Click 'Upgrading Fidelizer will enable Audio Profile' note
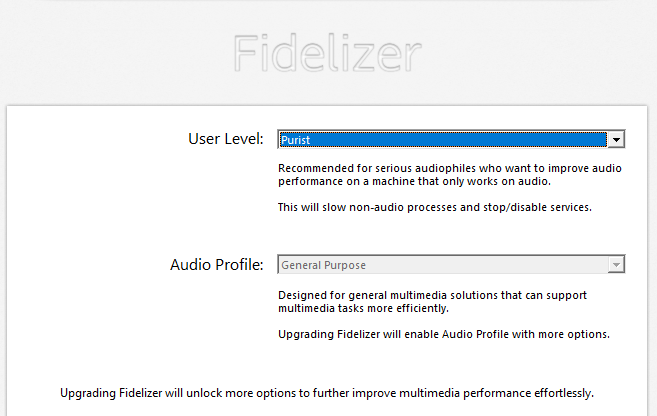Screen dimensions: 657x416 point(444,334)
